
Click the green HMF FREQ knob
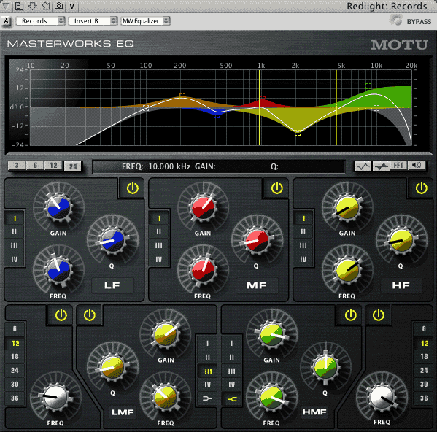coord(272,398)
